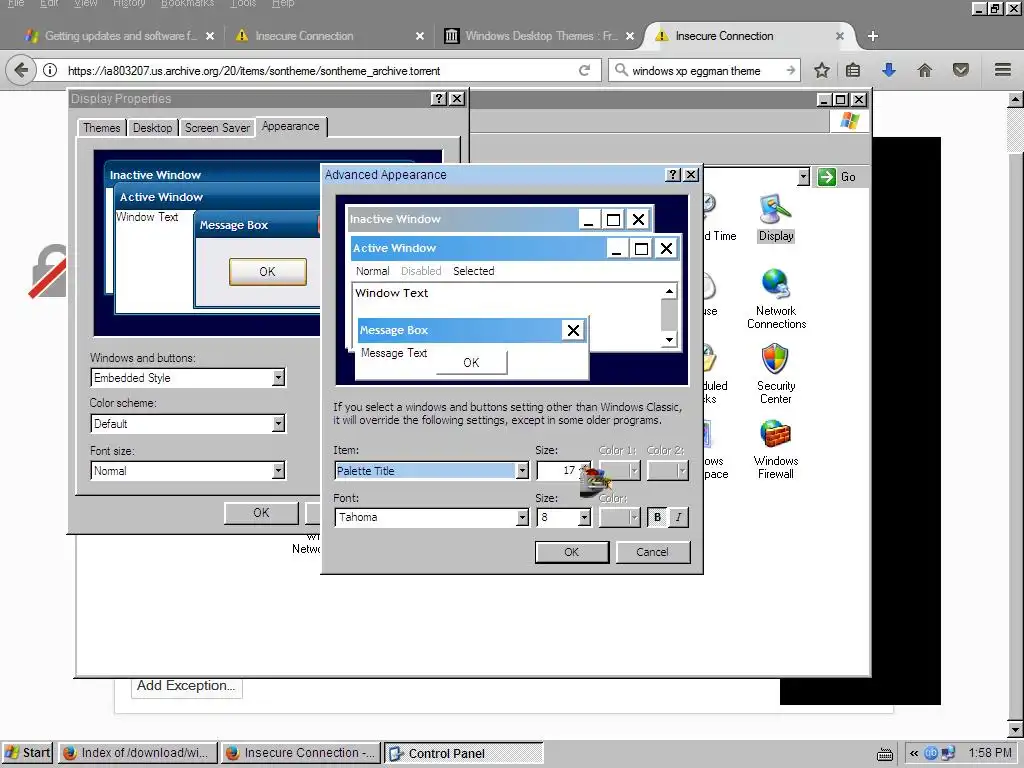Viewport: 1024px width, 768px height.
Task: Expand hidden tray icons chevron
Action: tap(914, 754)
